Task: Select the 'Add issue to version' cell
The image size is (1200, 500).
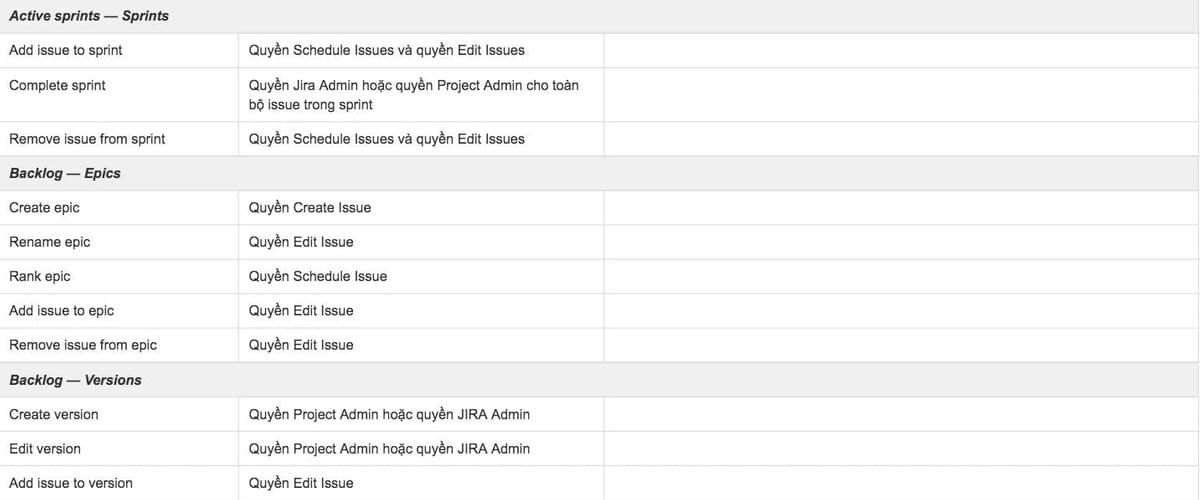Action: click(71, 483)
